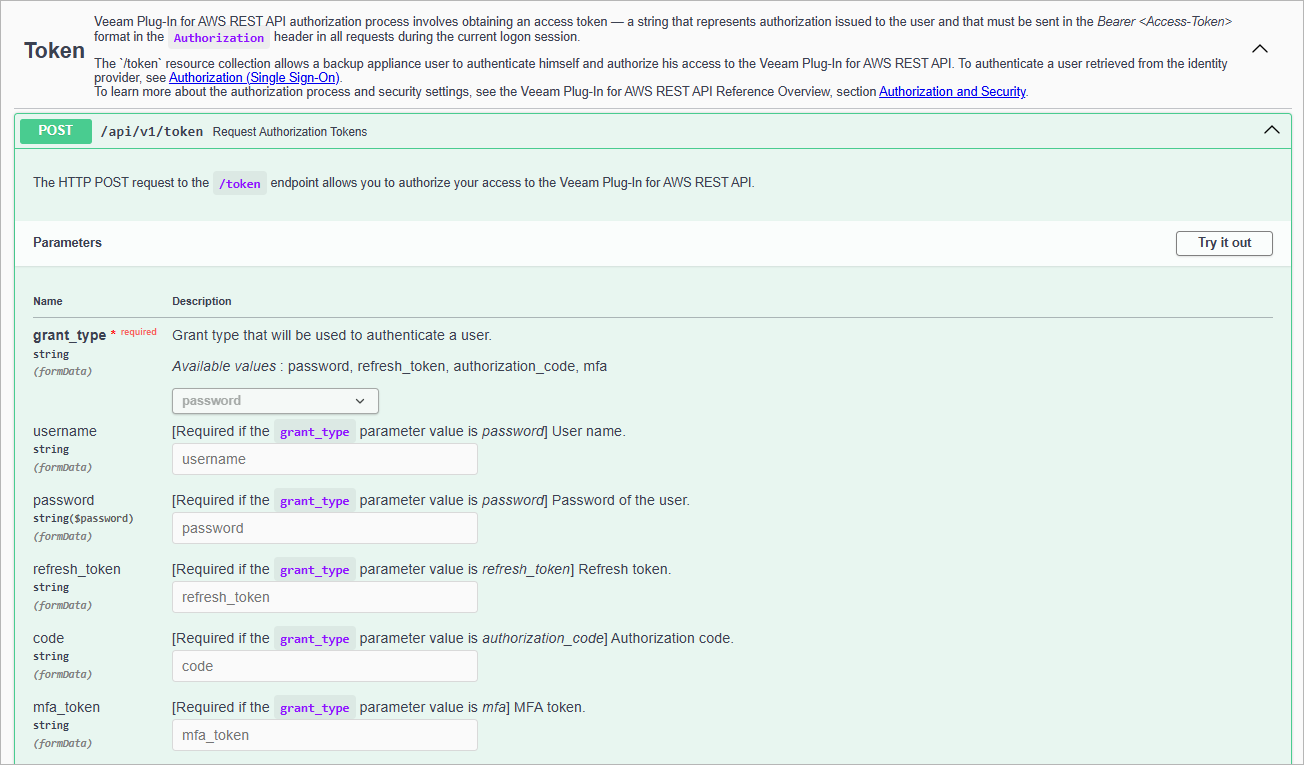The image size is (1304, 765).
Task: Focus the refresh_token input field
Action: pos(325,597)
